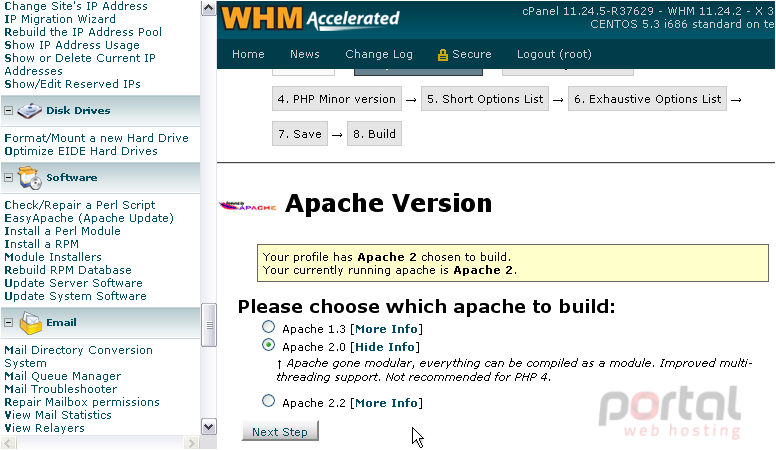Open the Secure menu item
The width and height of the screenshot is (776, 450).
point(472,54)
